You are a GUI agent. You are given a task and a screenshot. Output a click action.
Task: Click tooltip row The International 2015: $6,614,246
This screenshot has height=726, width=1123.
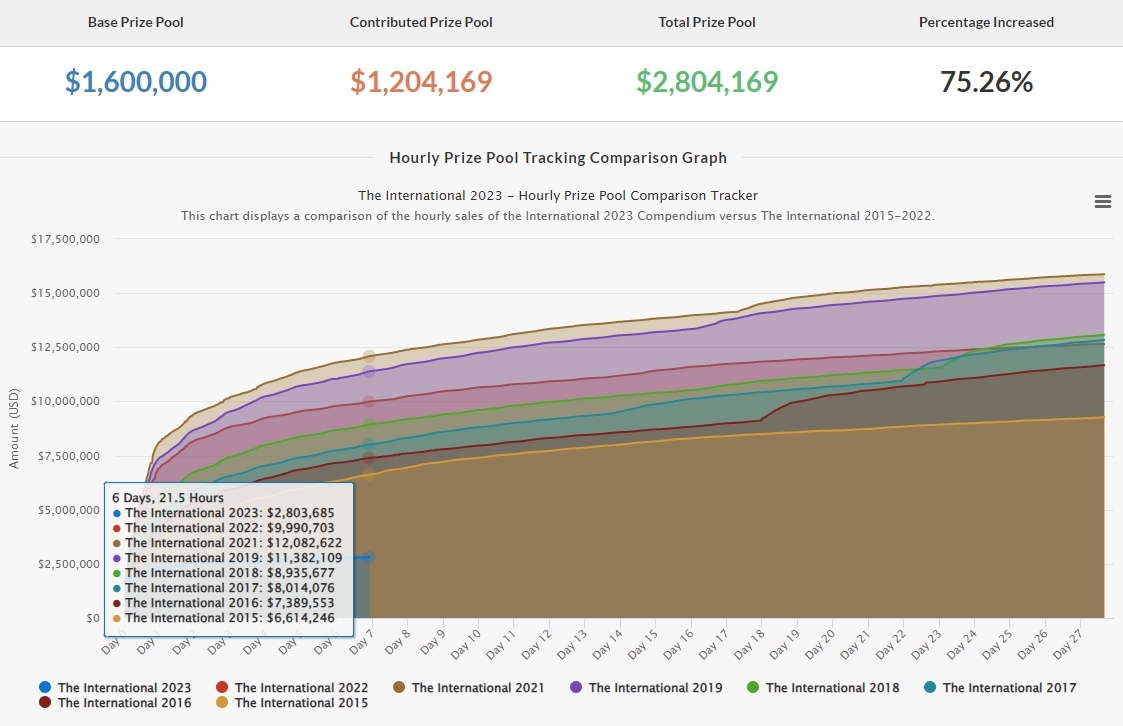tap(223, 618)
